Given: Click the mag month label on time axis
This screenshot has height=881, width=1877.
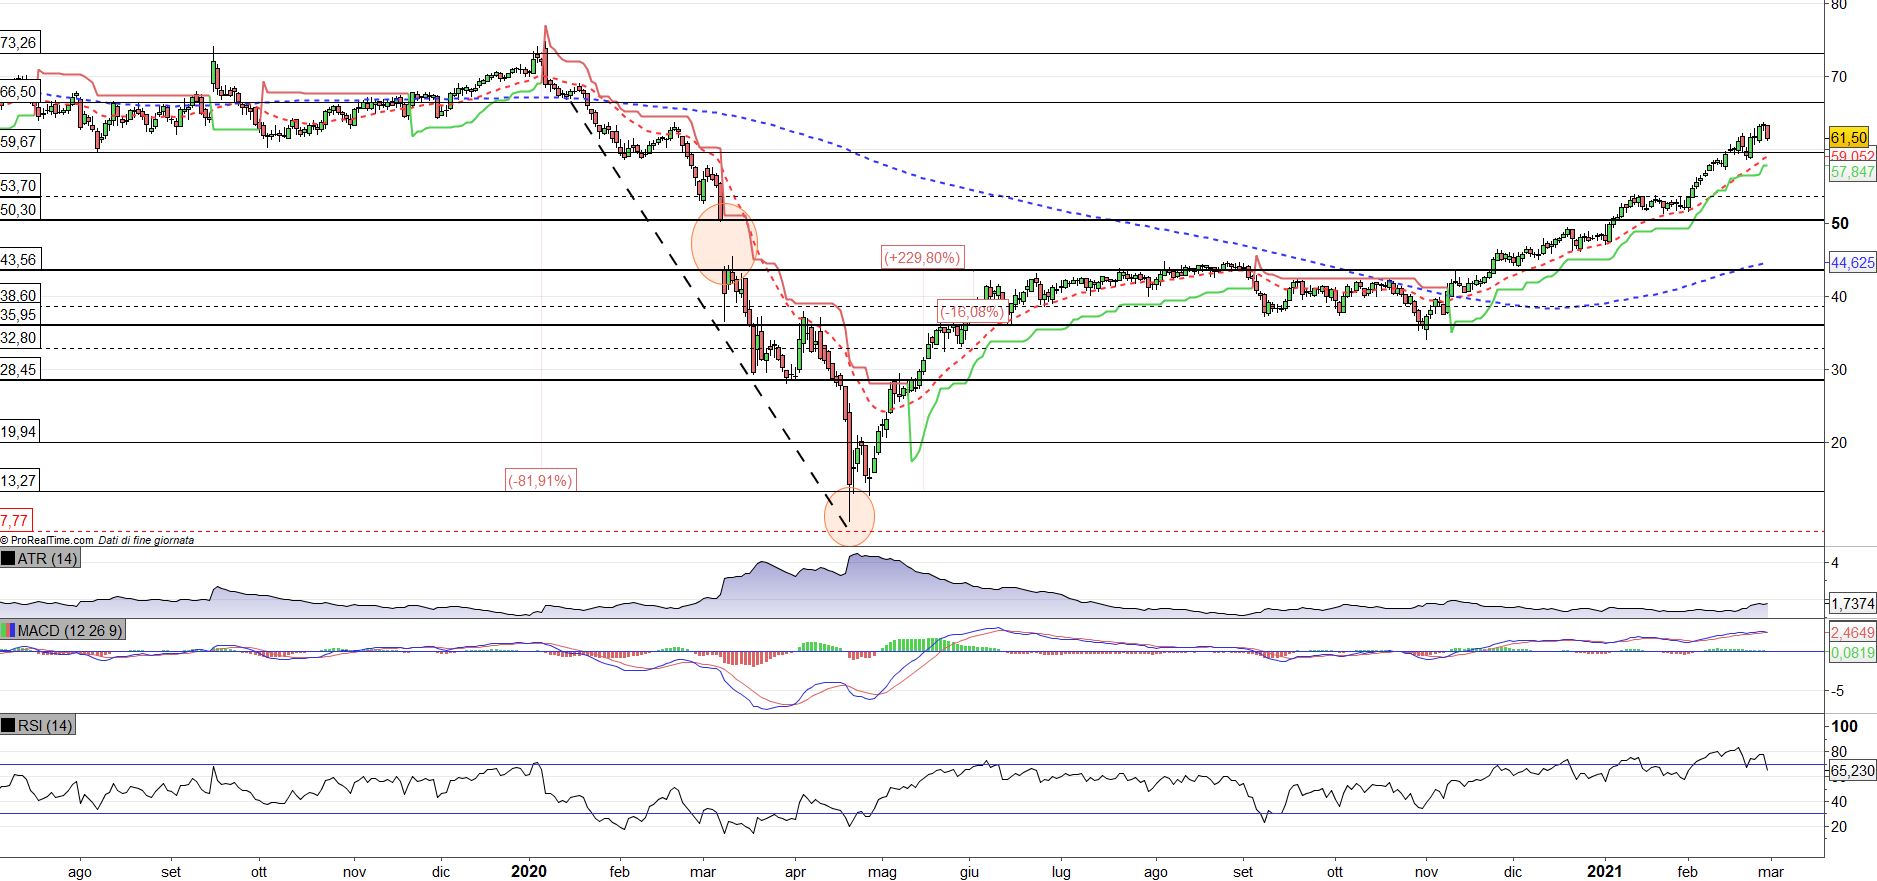Looking at the screenshot, I should pos(883,872).
